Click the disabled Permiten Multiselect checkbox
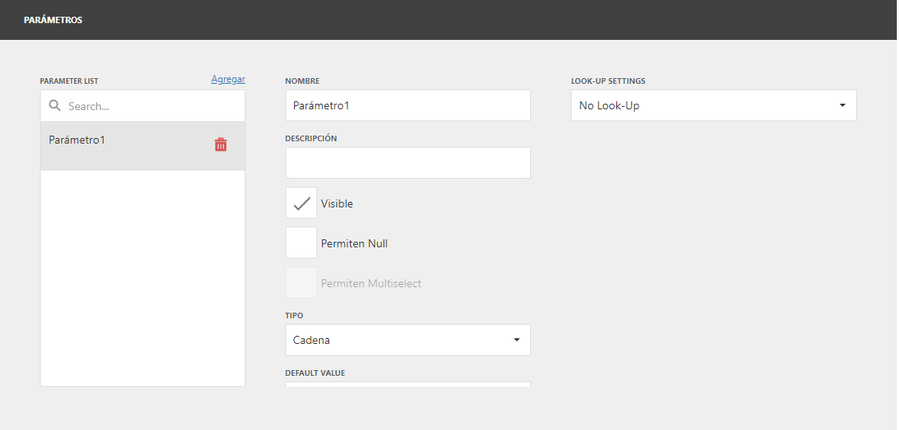 (x=301, y=282)
